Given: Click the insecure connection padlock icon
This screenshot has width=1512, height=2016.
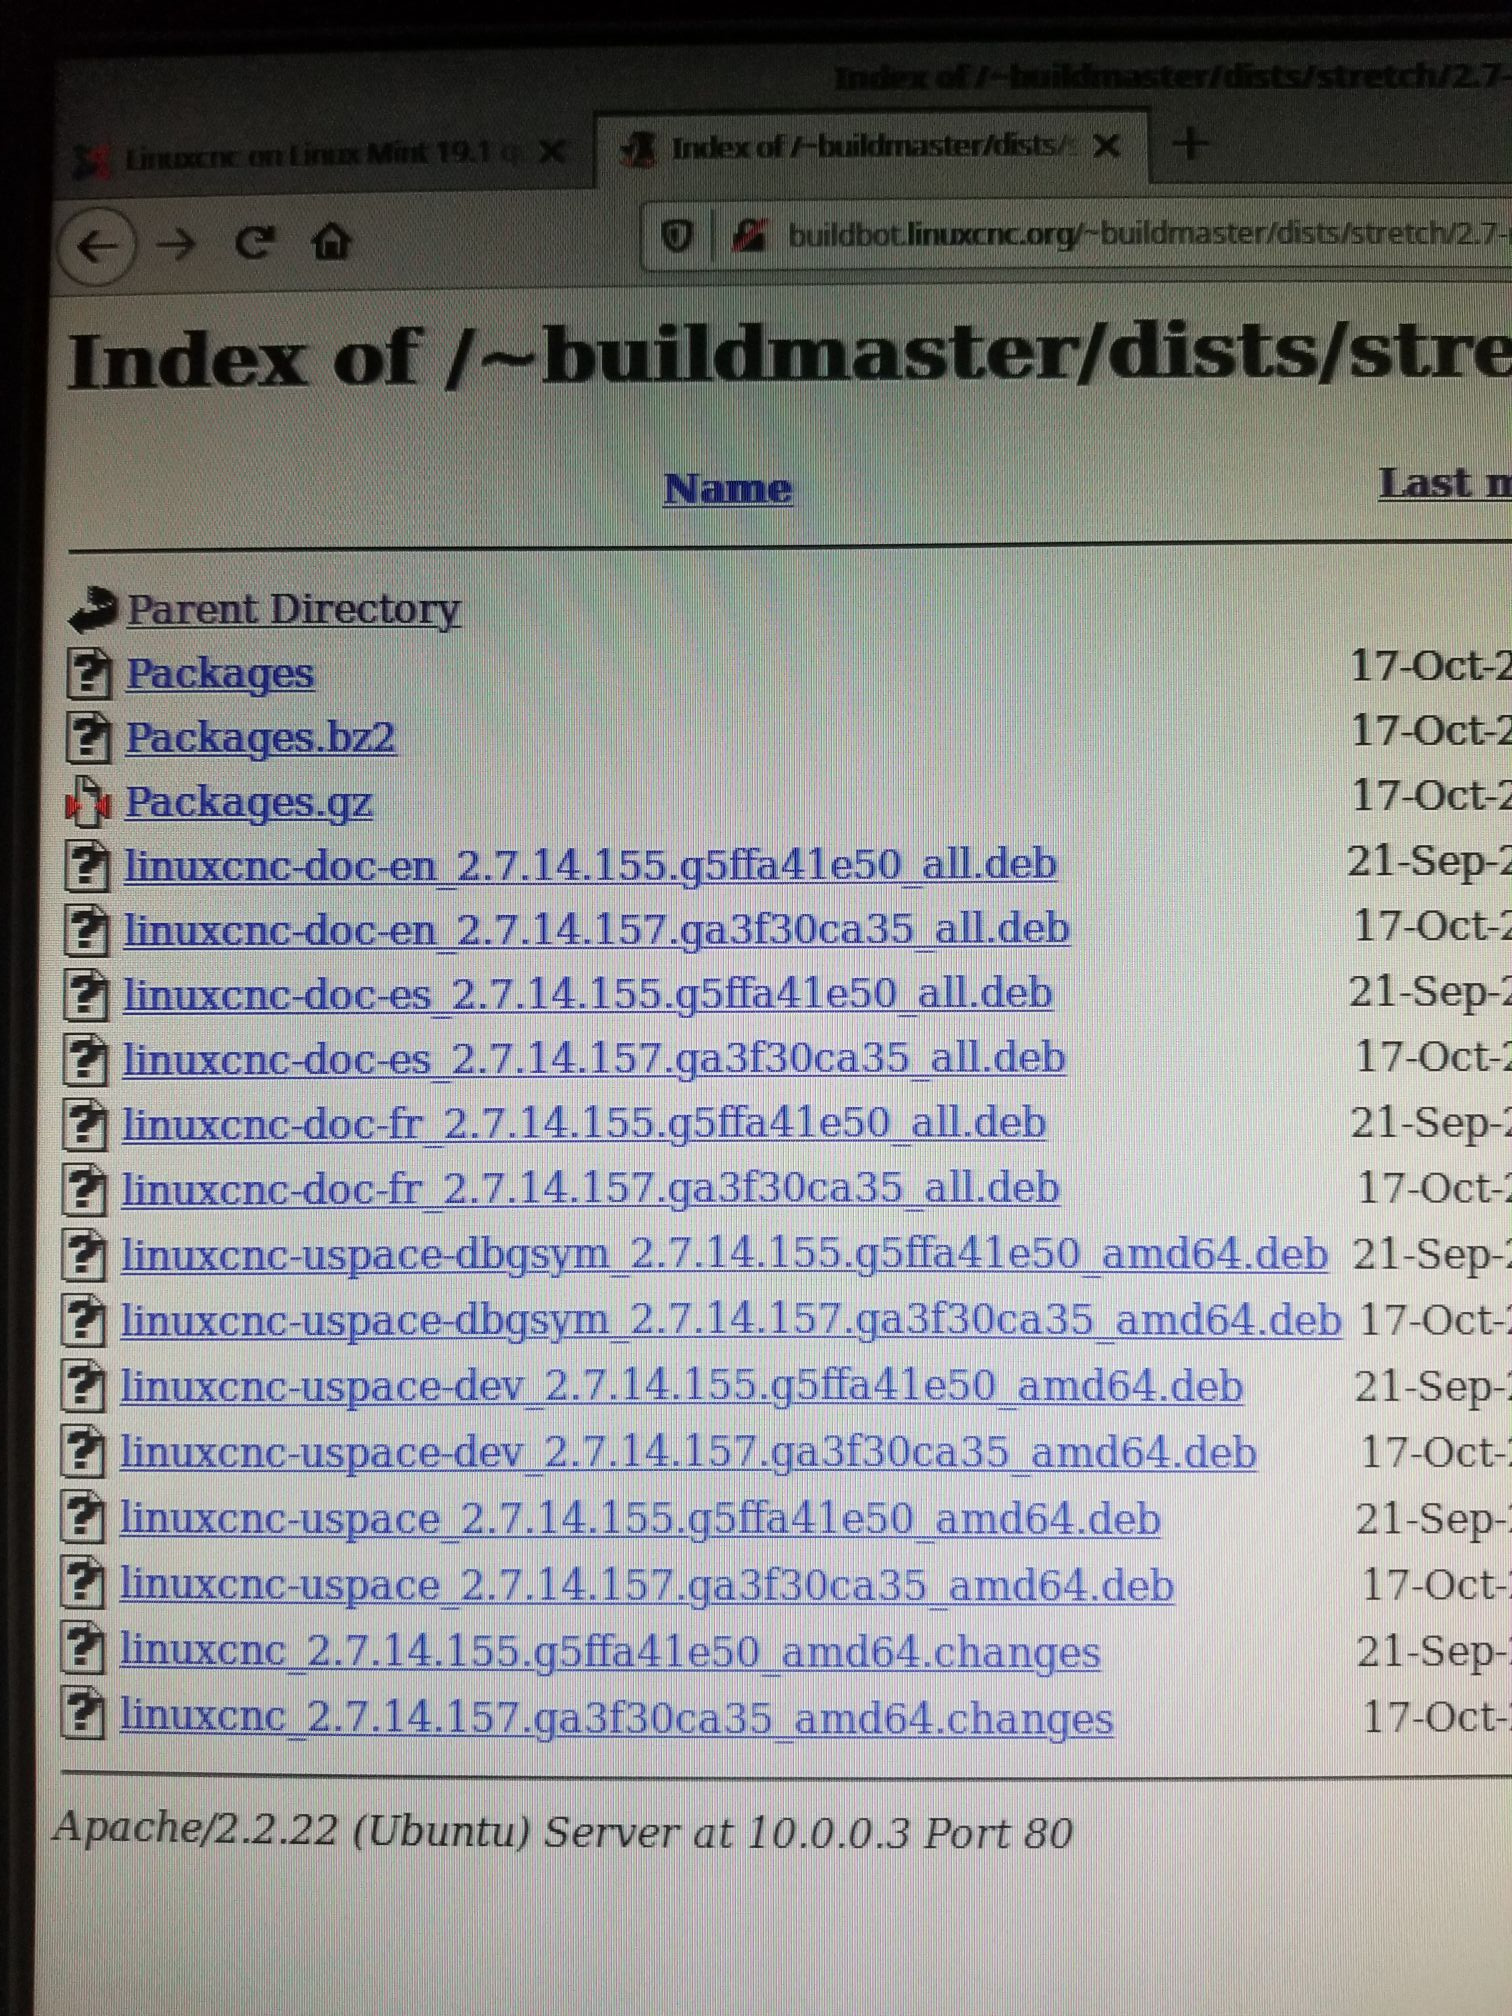Looking at the screenshot, I should pos(748,235).
